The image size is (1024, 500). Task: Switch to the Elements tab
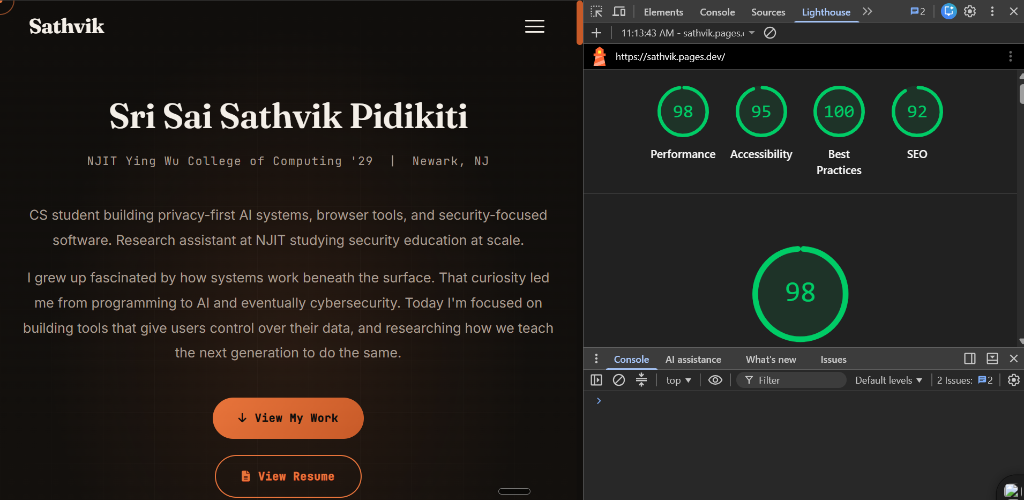tap(663, 12)
